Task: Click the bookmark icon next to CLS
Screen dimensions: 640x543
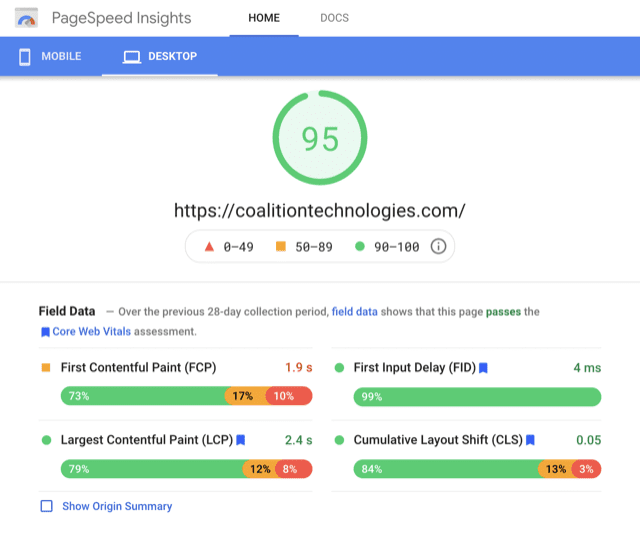Action: (x=530, y=440)
